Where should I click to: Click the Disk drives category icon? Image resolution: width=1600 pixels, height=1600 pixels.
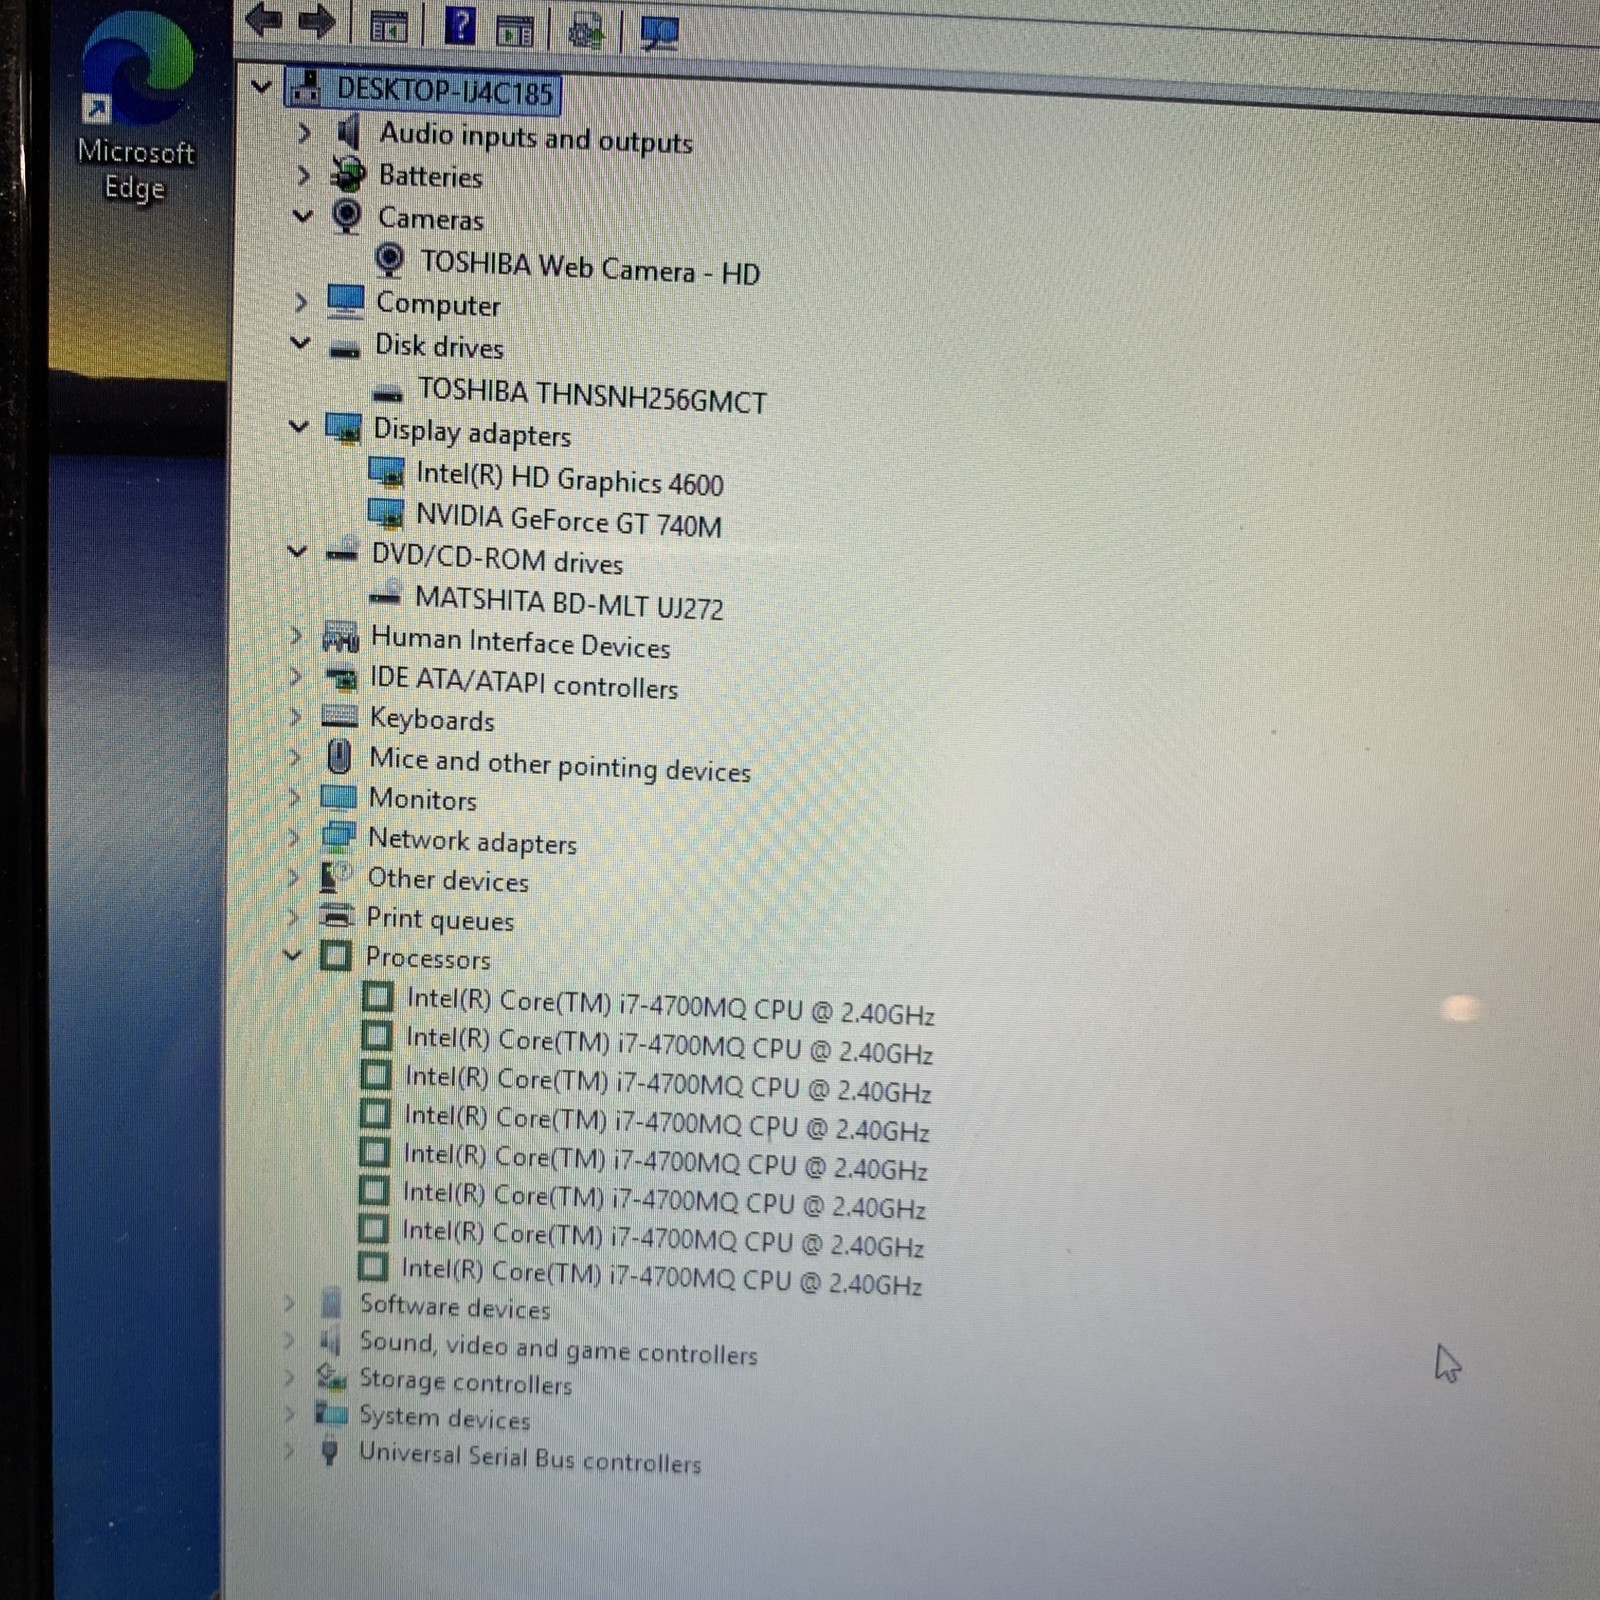(x=345, y=349)
